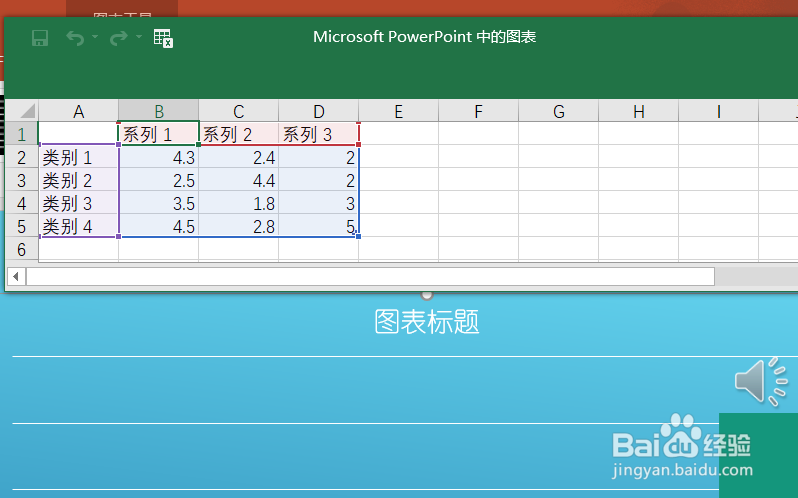This screenshot has height=498, width=798.
Task: Select column D header
Action: pyautogui.click(x=319, y=111)
